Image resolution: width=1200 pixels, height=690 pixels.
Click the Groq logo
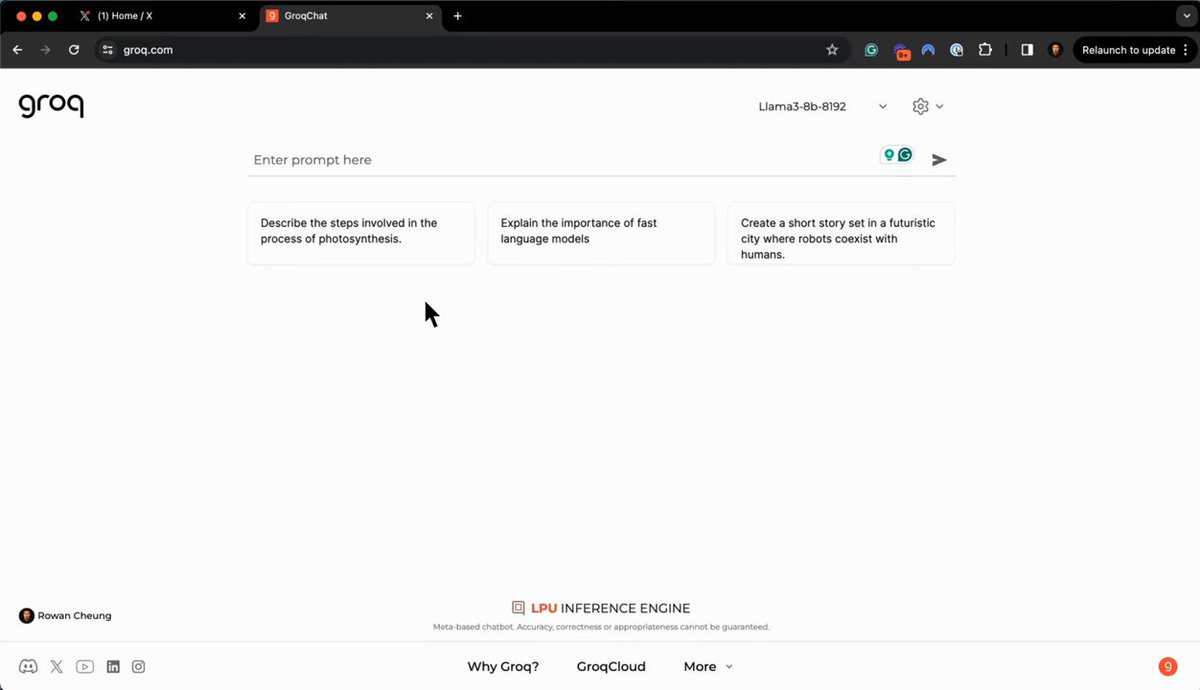51,105
